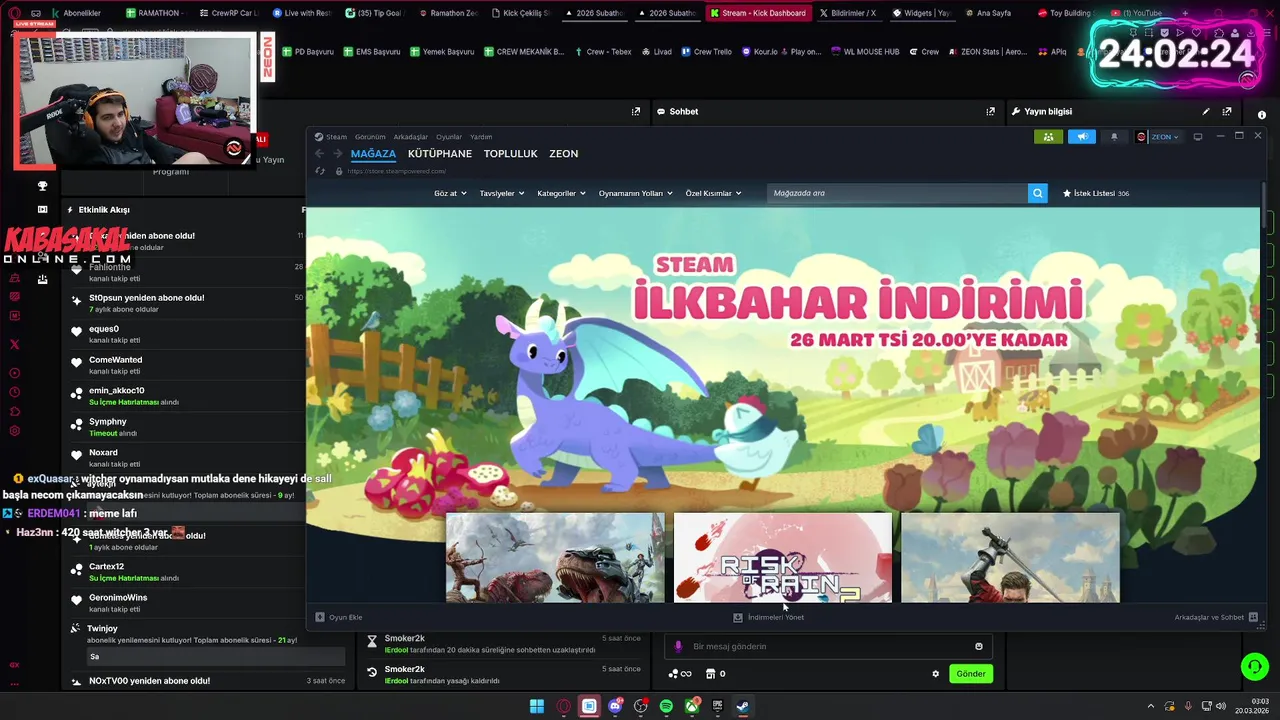Click the Mağazada ara search field

(897, 193)
